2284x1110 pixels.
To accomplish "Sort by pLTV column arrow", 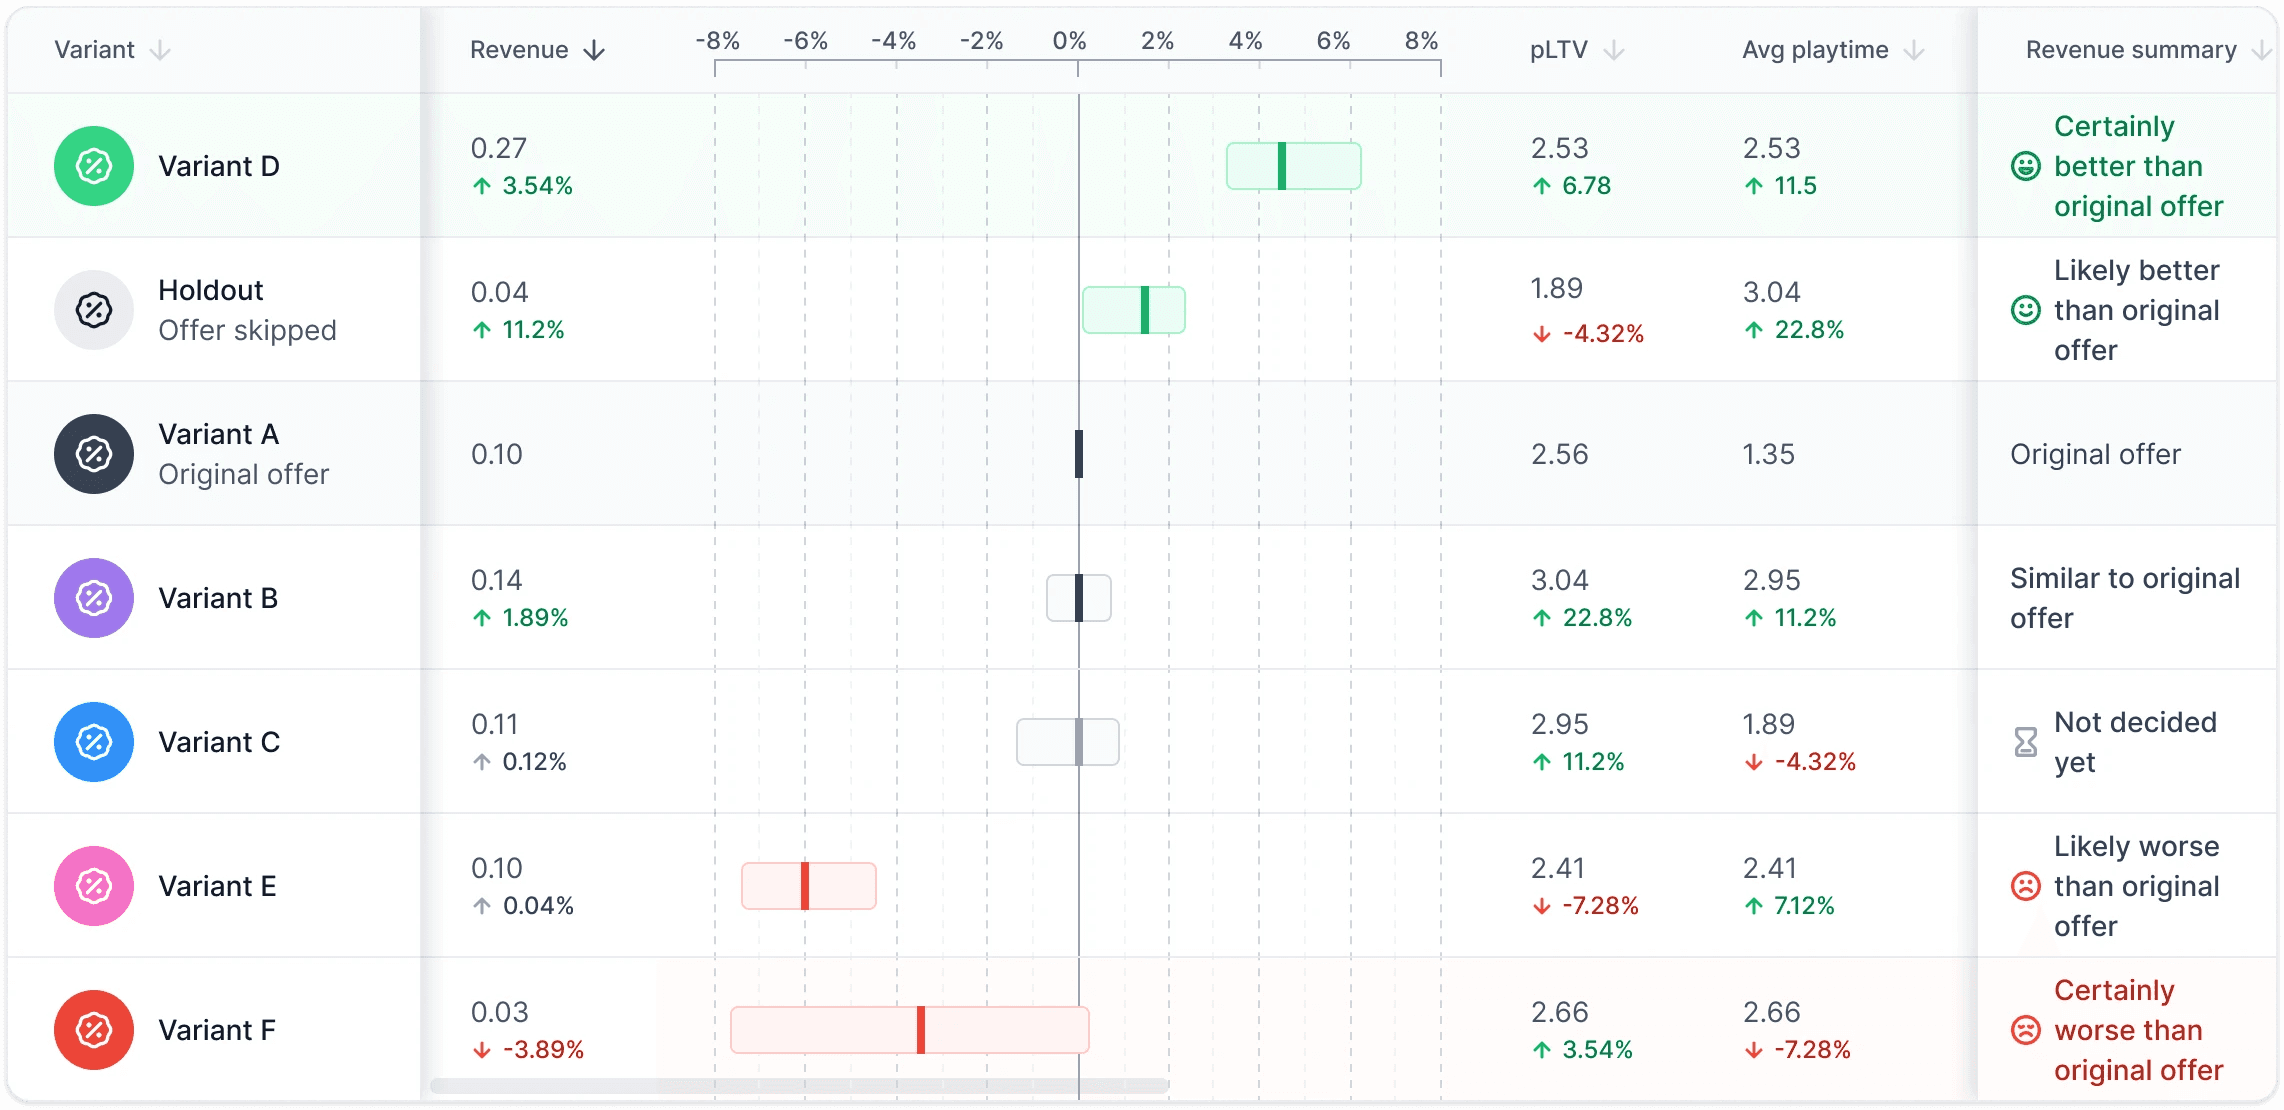I will pos(1613,50).
